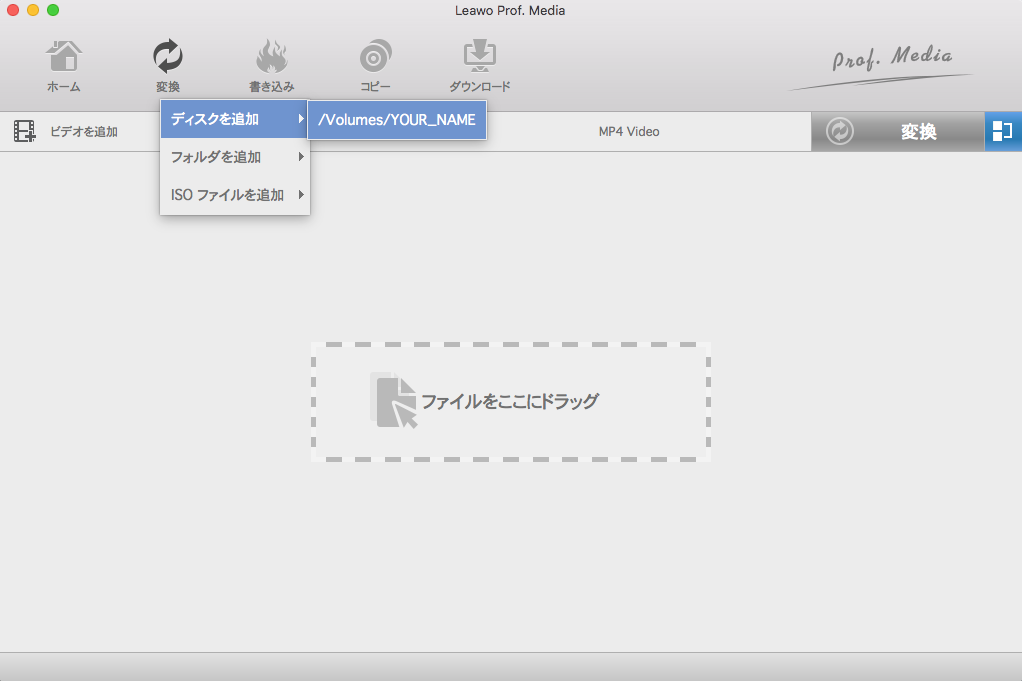The height and width of the screenshot is (681, 1022).
Task: Open the 書き込み (Burn) module
Action: (272, 66)
